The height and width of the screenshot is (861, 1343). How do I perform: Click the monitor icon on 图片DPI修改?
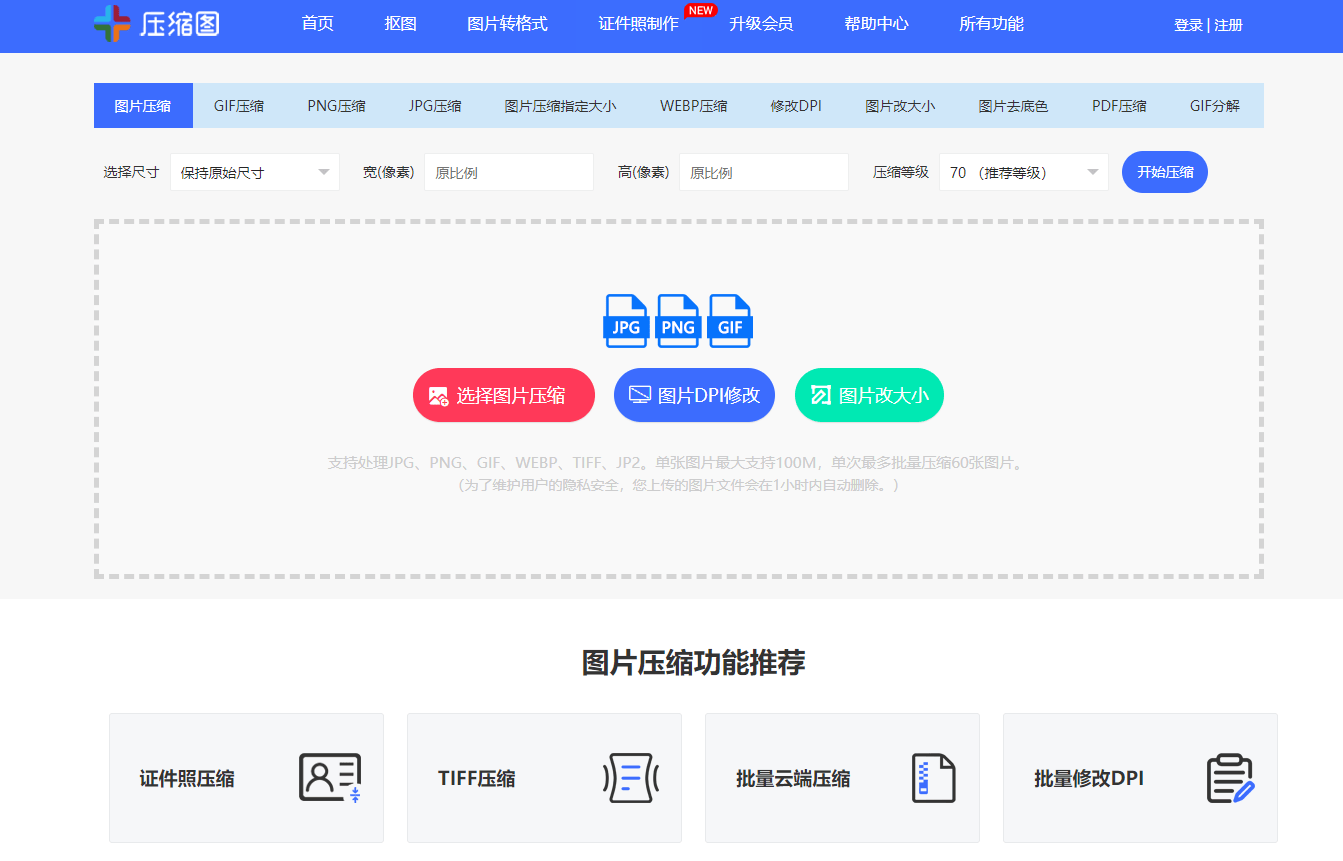(x=639, y=394)
